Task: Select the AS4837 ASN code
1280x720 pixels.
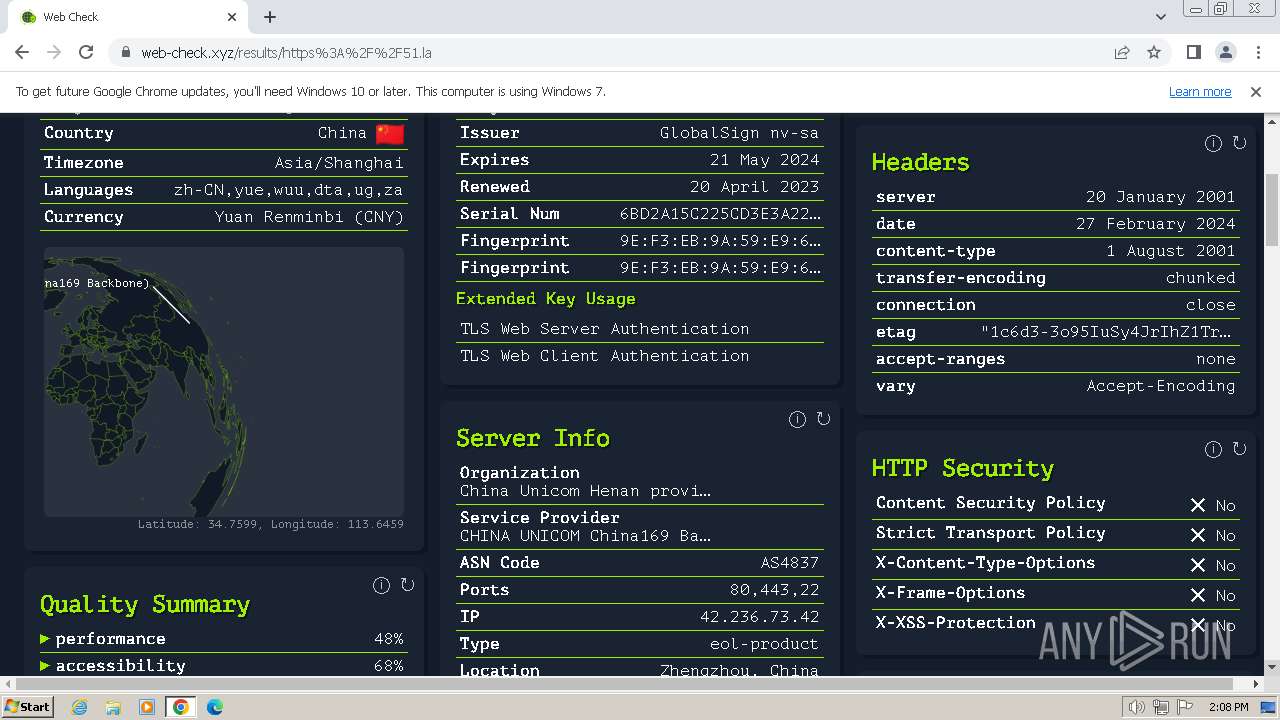Action: click(x=789, y=563)
